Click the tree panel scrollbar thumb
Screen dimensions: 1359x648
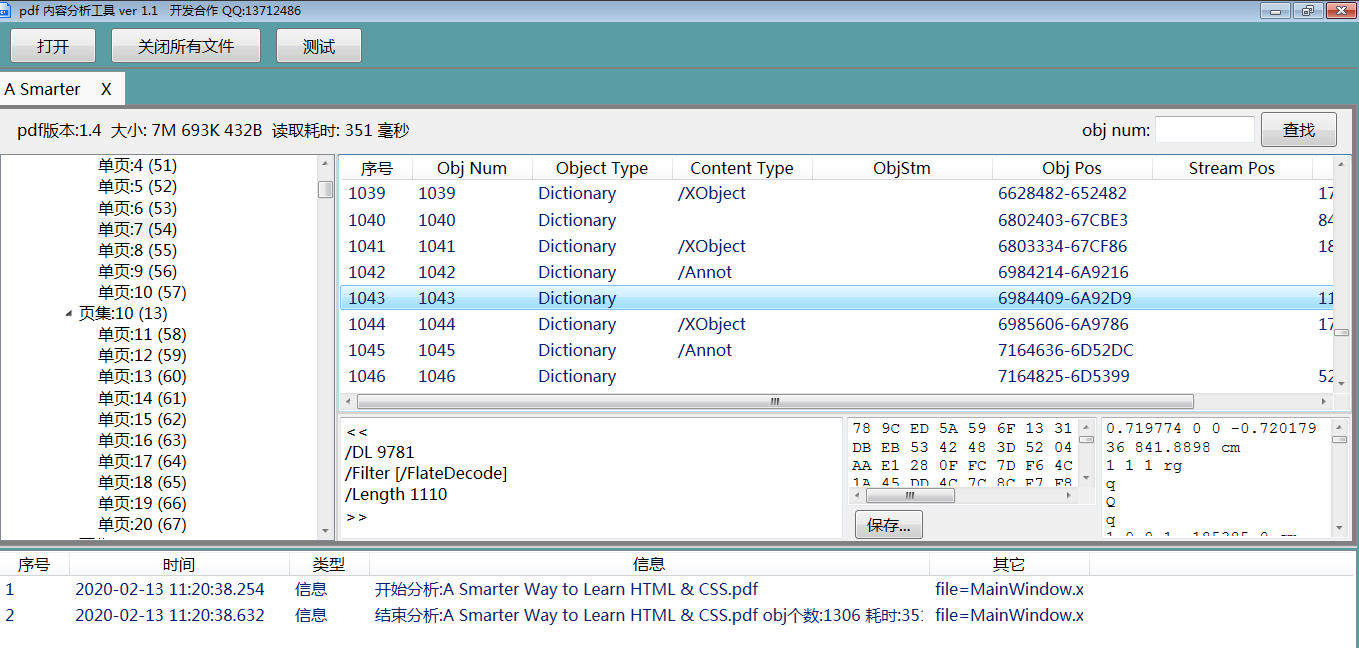(324, 189)
